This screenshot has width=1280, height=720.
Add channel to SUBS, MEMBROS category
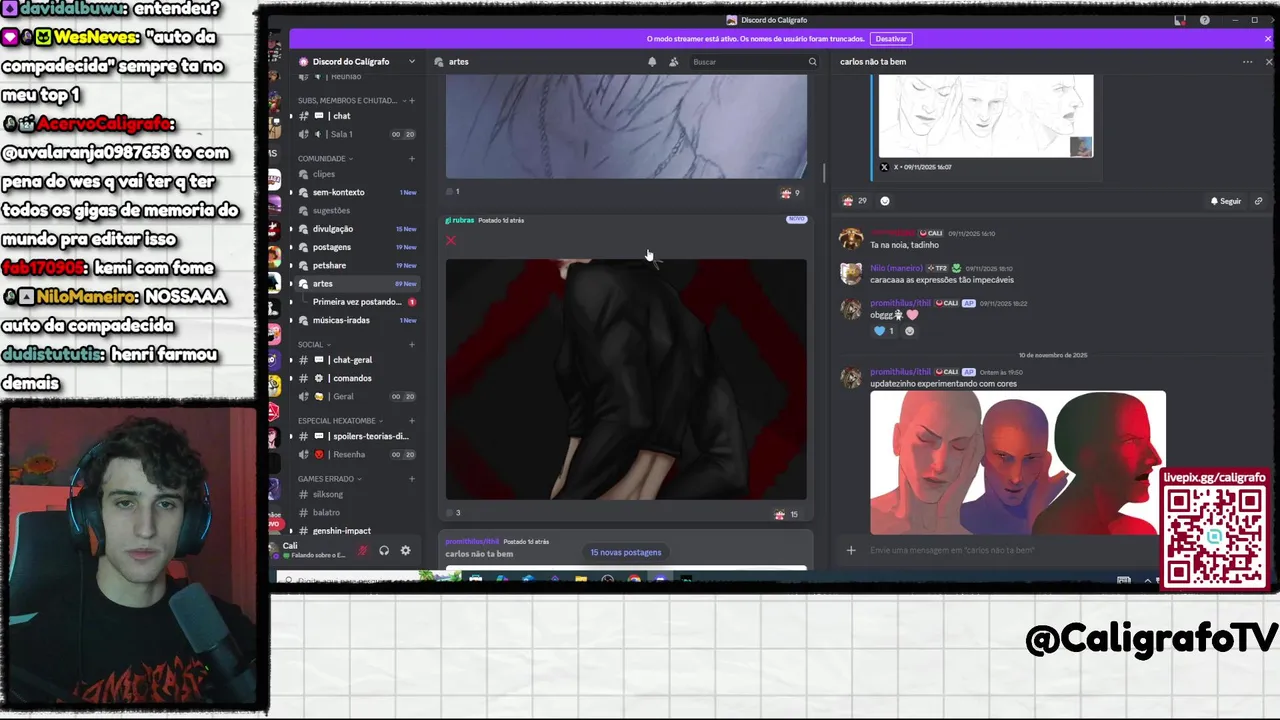point(412,100)
